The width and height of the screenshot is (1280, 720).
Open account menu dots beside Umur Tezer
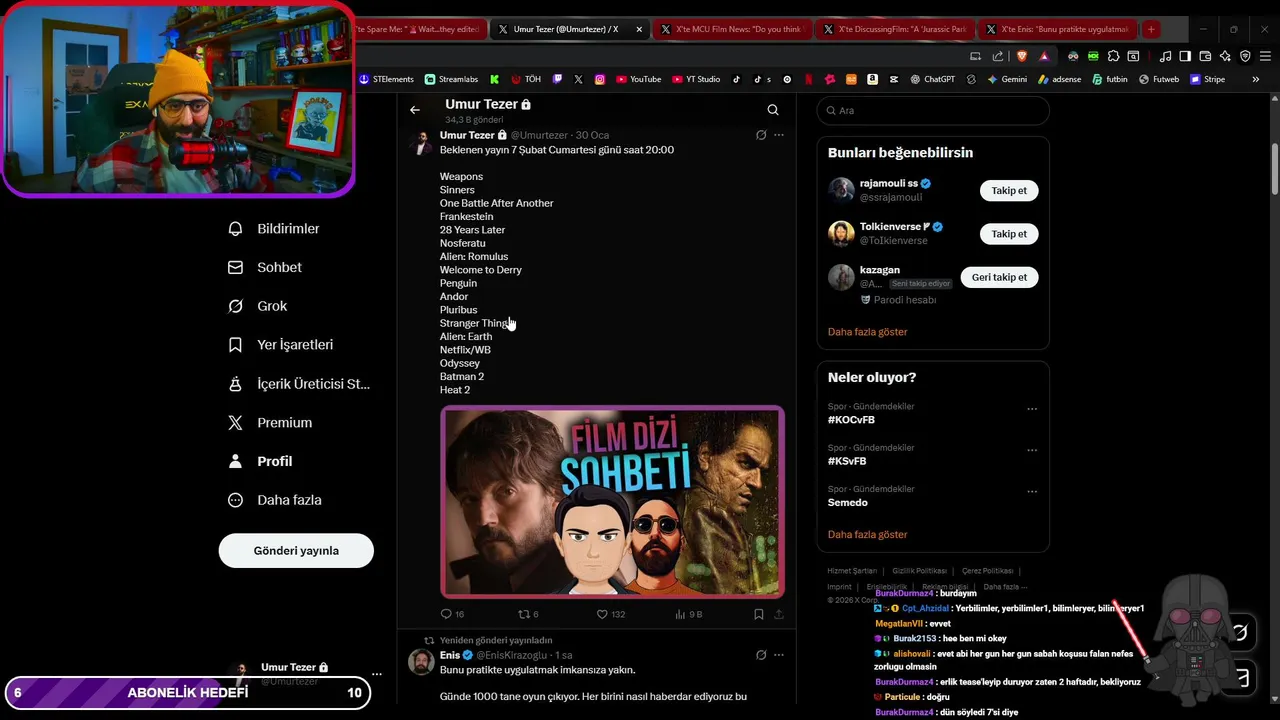pyautogui.click(x=376, y=674)
